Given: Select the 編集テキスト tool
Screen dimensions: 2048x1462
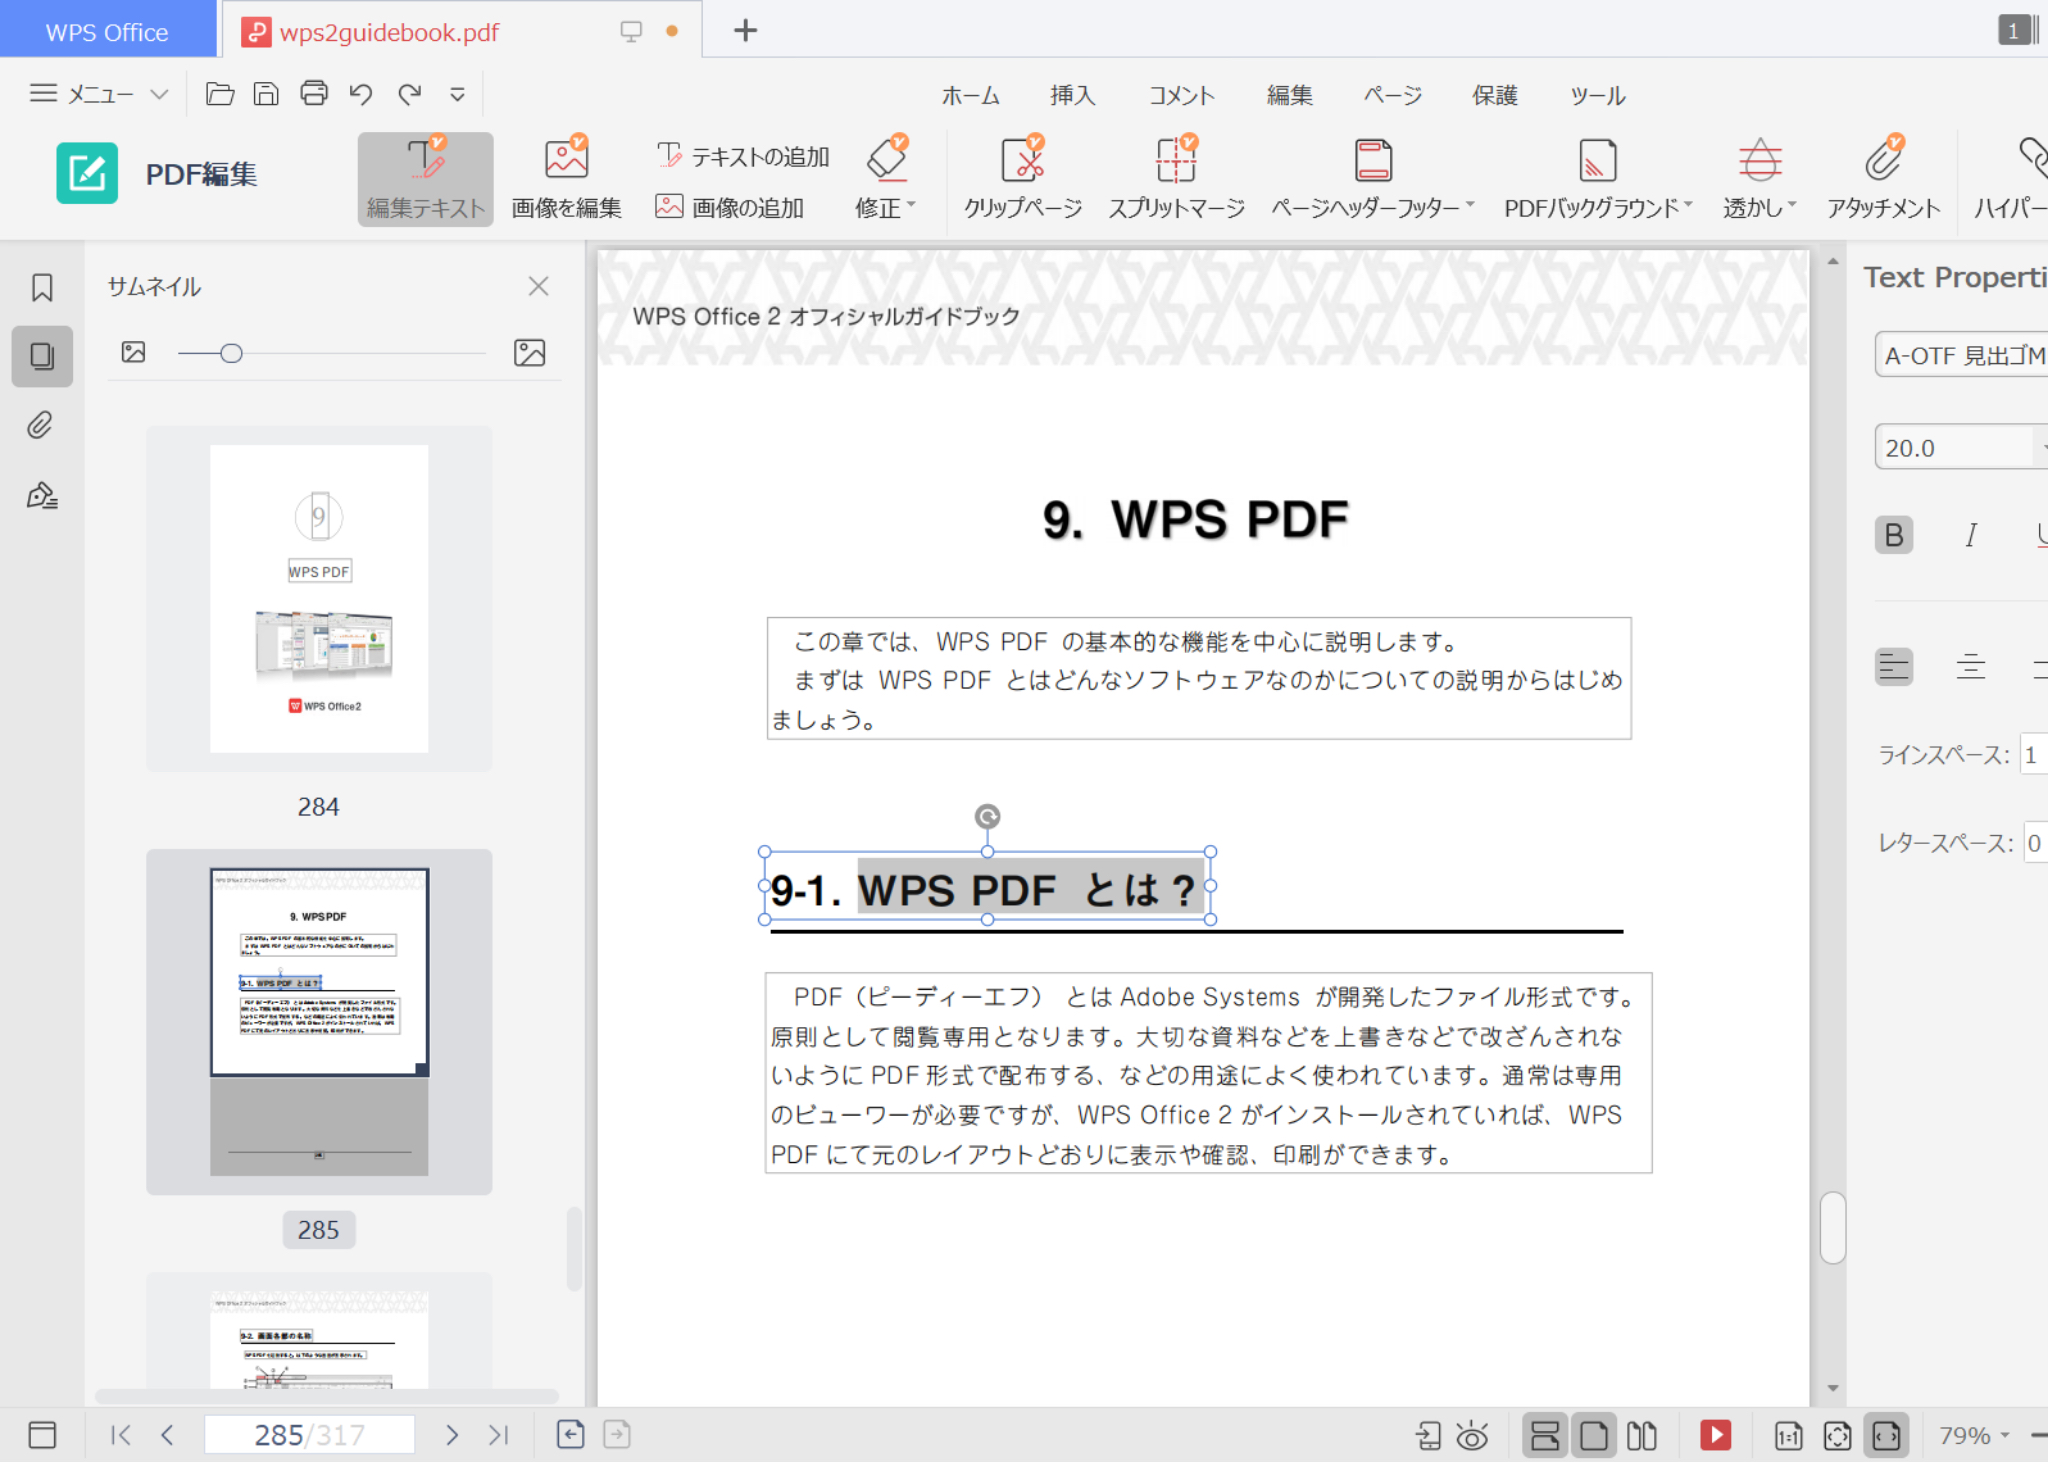Looking at the screenshot, I should [x=426, y=179].
